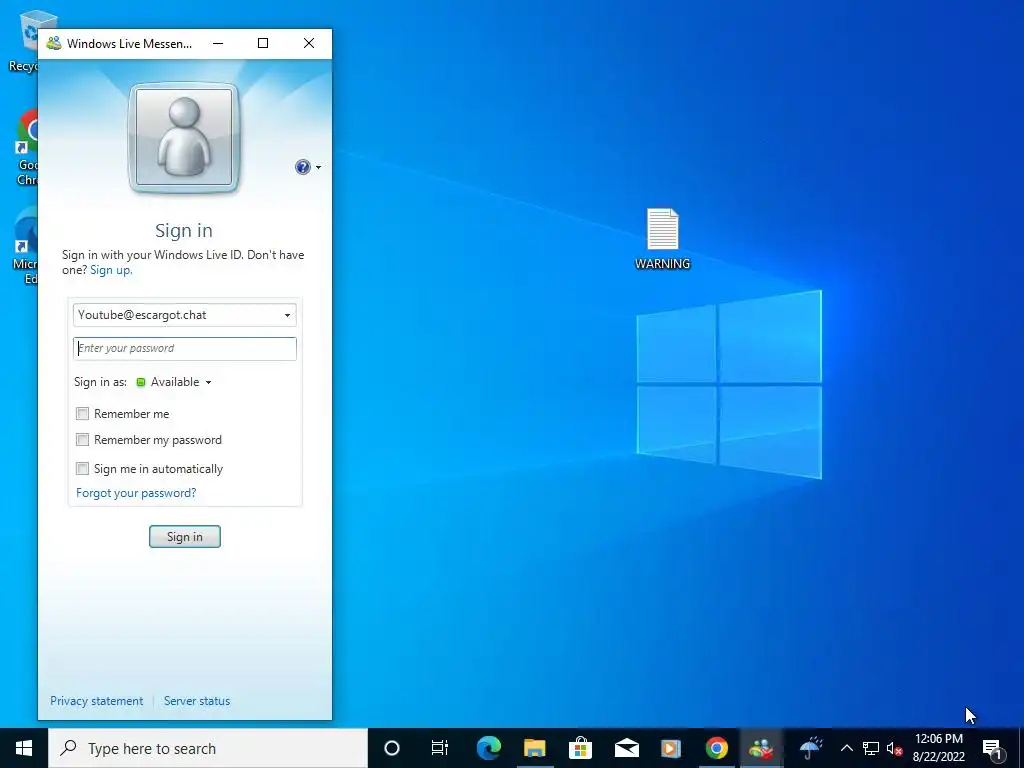Image resolution: width=1024 pixels, height=768 pixels.
Task: Open Forgot your password link
Action: 136,493
